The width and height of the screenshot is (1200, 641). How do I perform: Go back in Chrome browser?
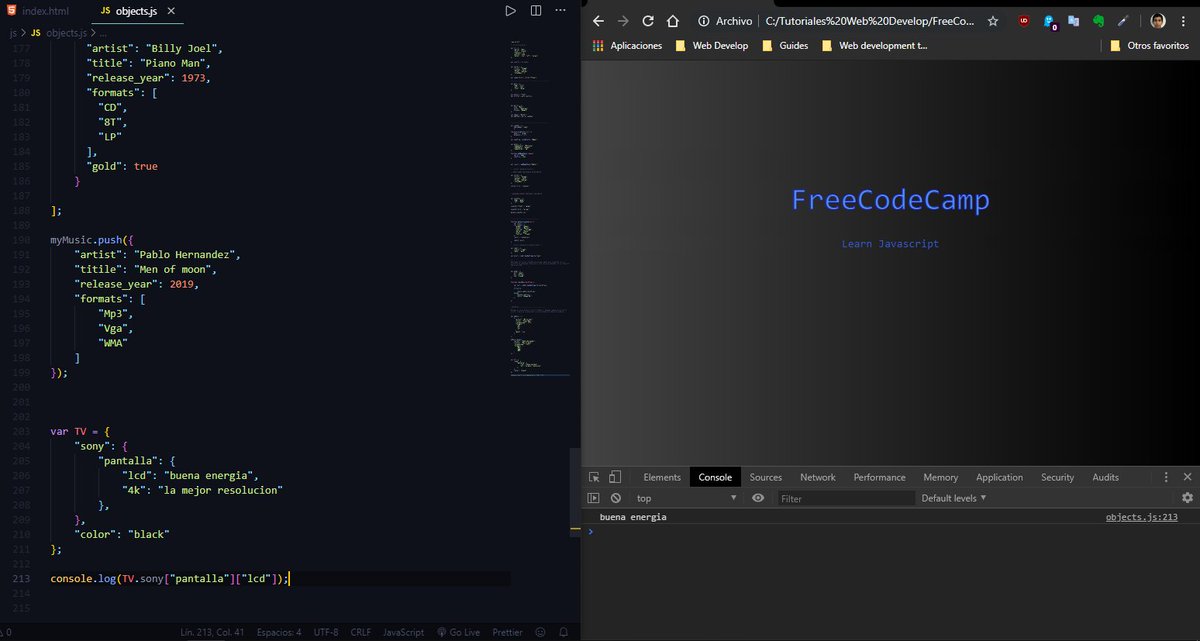[598, 20]
